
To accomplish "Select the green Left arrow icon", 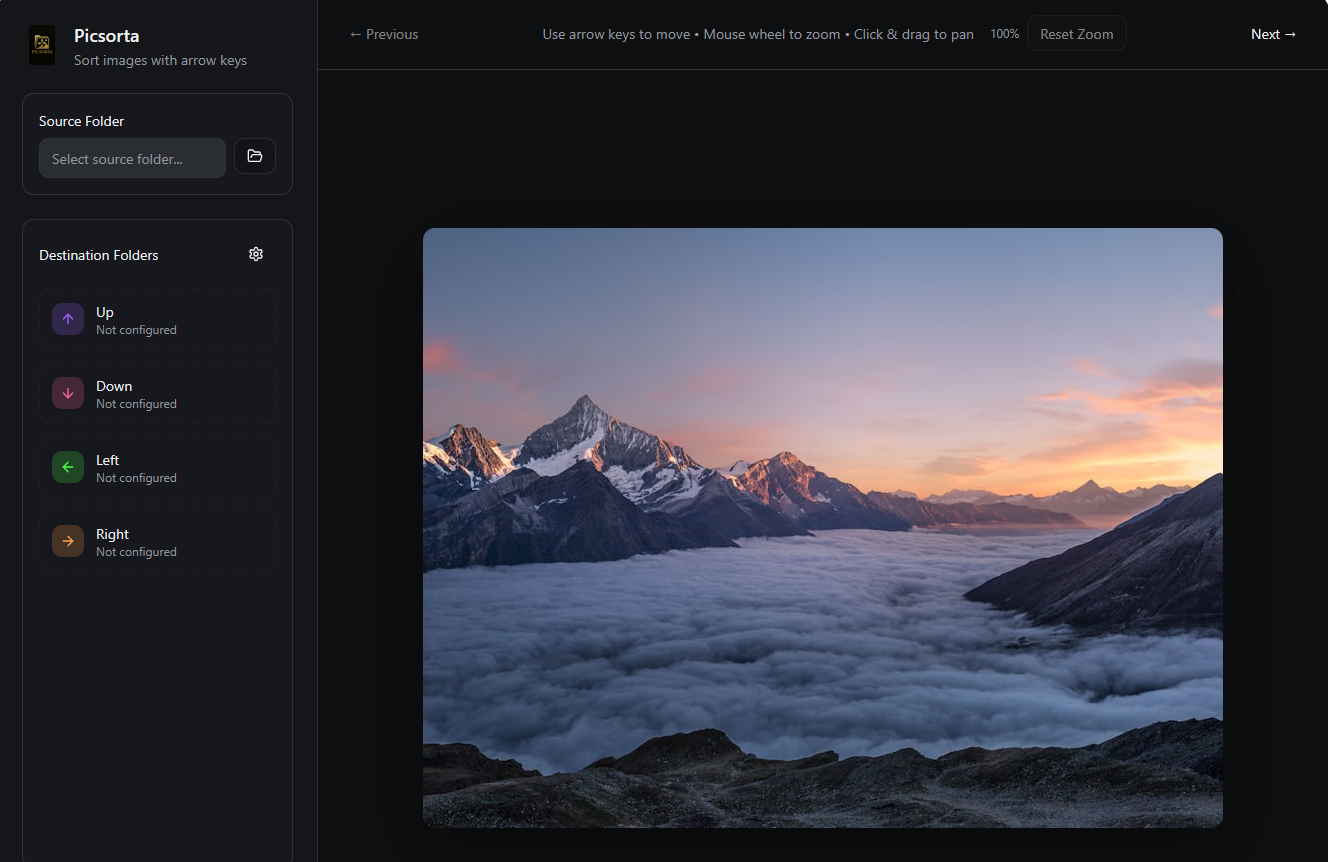I will pyautogui.click(x=67, y=466).
